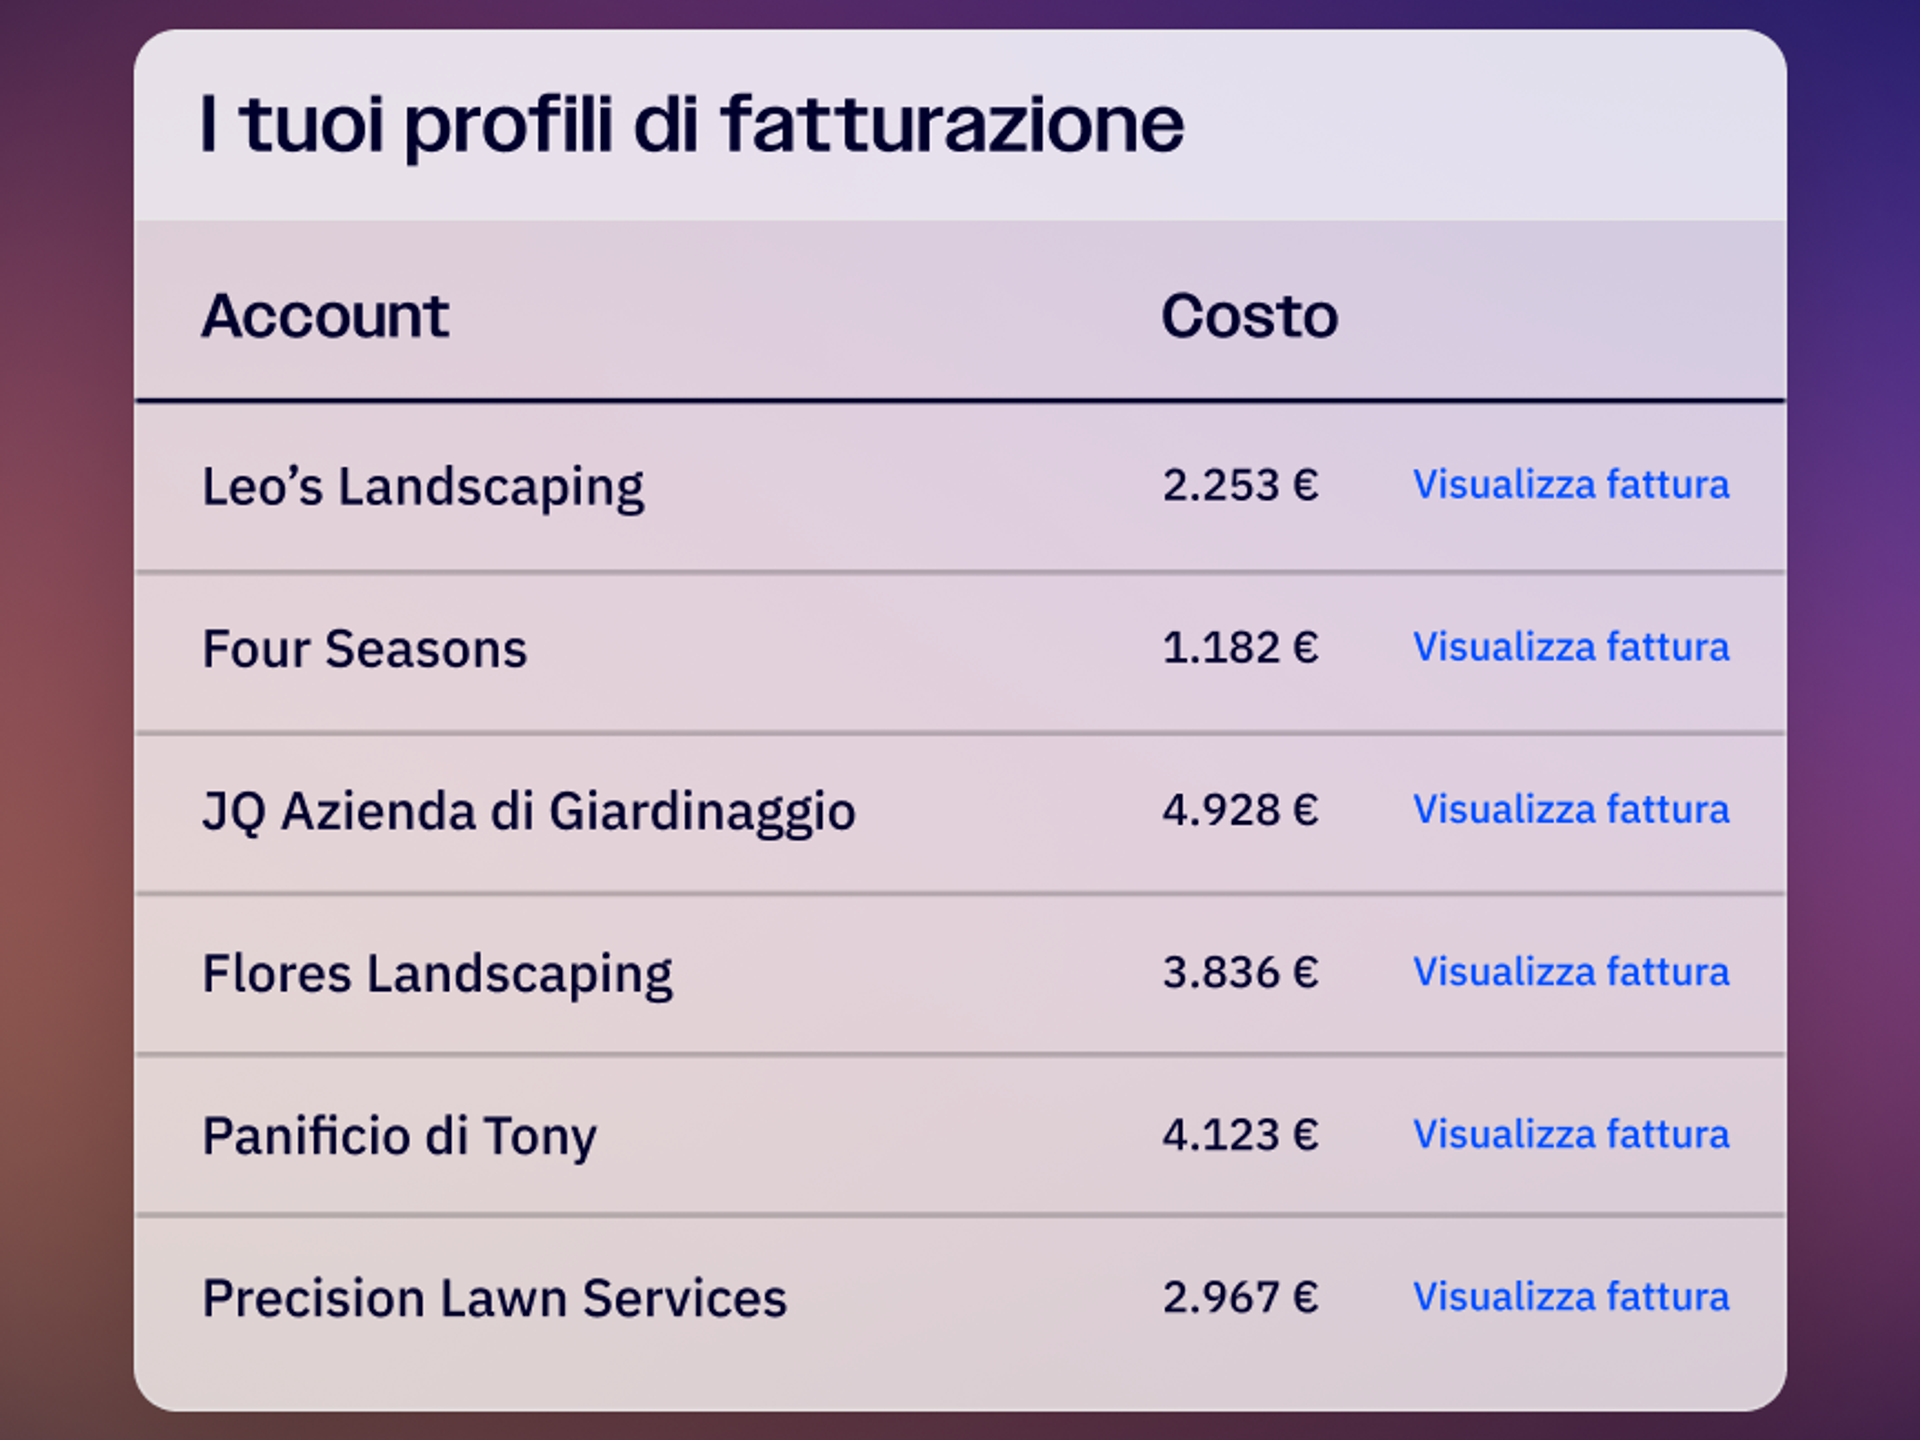Select the Leo's Landscaping account name
The height and width of the screenshot is (1440, 1920).
pyautogui.click(x=423, y=487)
